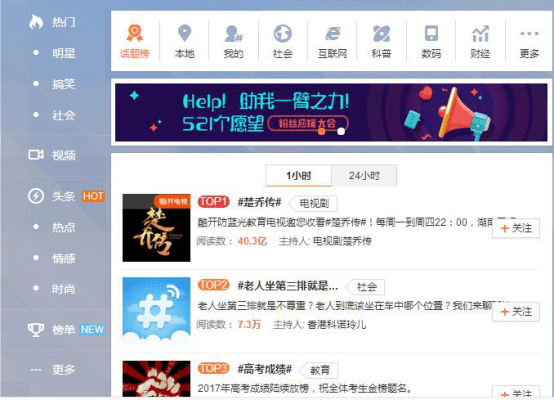Open the #高考成绩# topic link
The height and width of the screenshot is (400, 554).
tap(265, 370)
